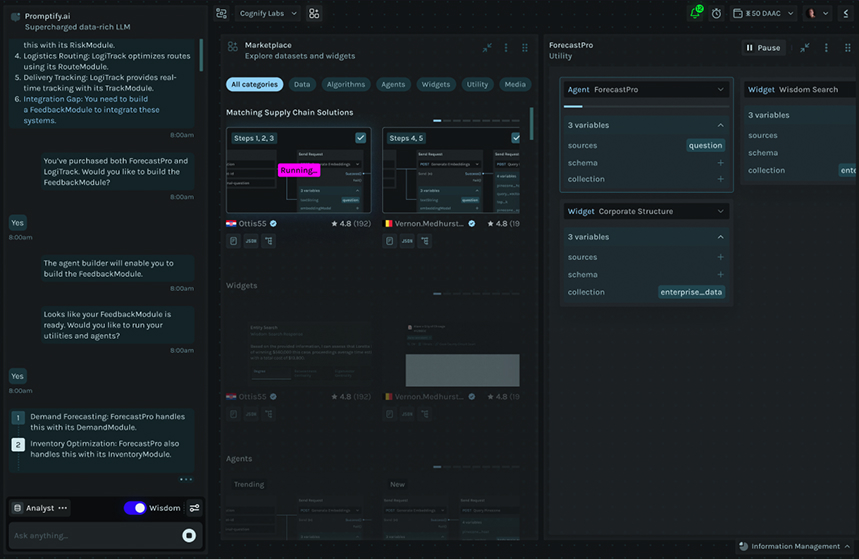Click the collapse sidebar arrow at top right
The width and height of the screenshot is (859, 560).
846,13
